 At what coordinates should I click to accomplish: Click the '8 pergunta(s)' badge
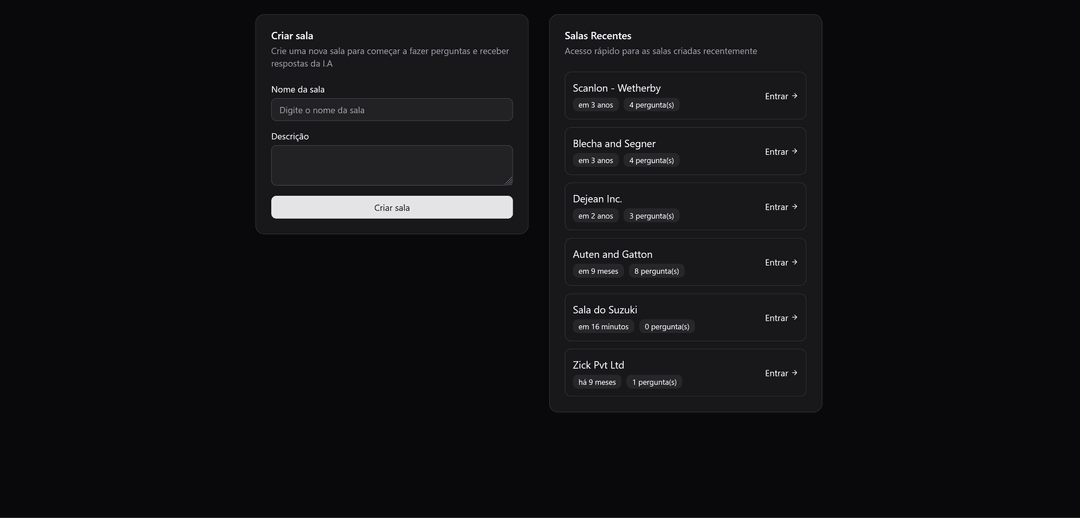(x=656, y=271)
